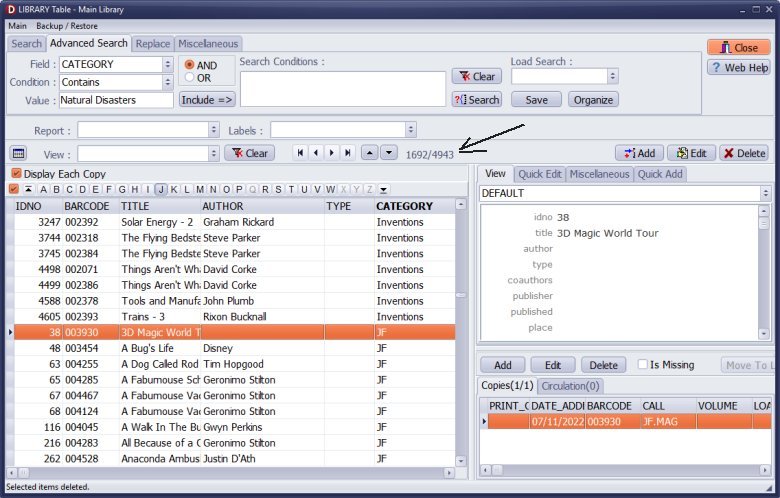Open the Copies(1/1) tab
Image resolution: width=780 pixels, height=498 pixels.
pyautogui.click(x=507, y=386)
